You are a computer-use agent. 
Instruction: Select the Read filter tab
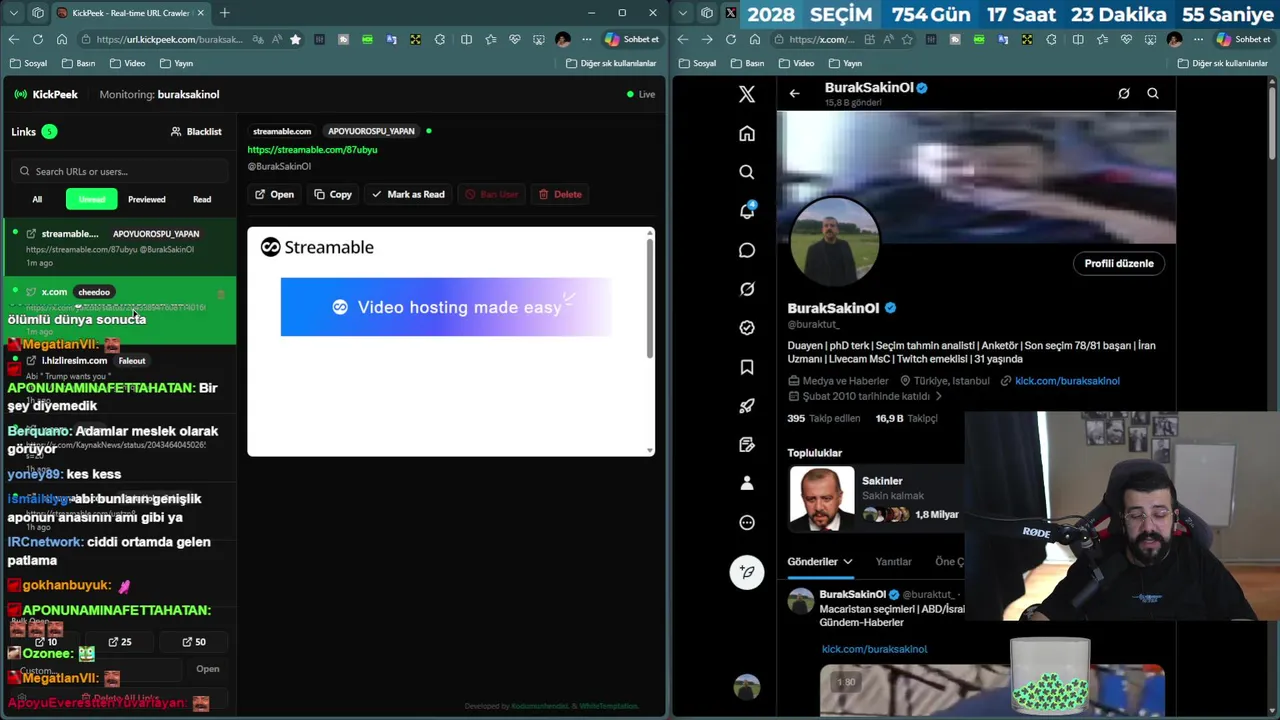pos(202,199)
